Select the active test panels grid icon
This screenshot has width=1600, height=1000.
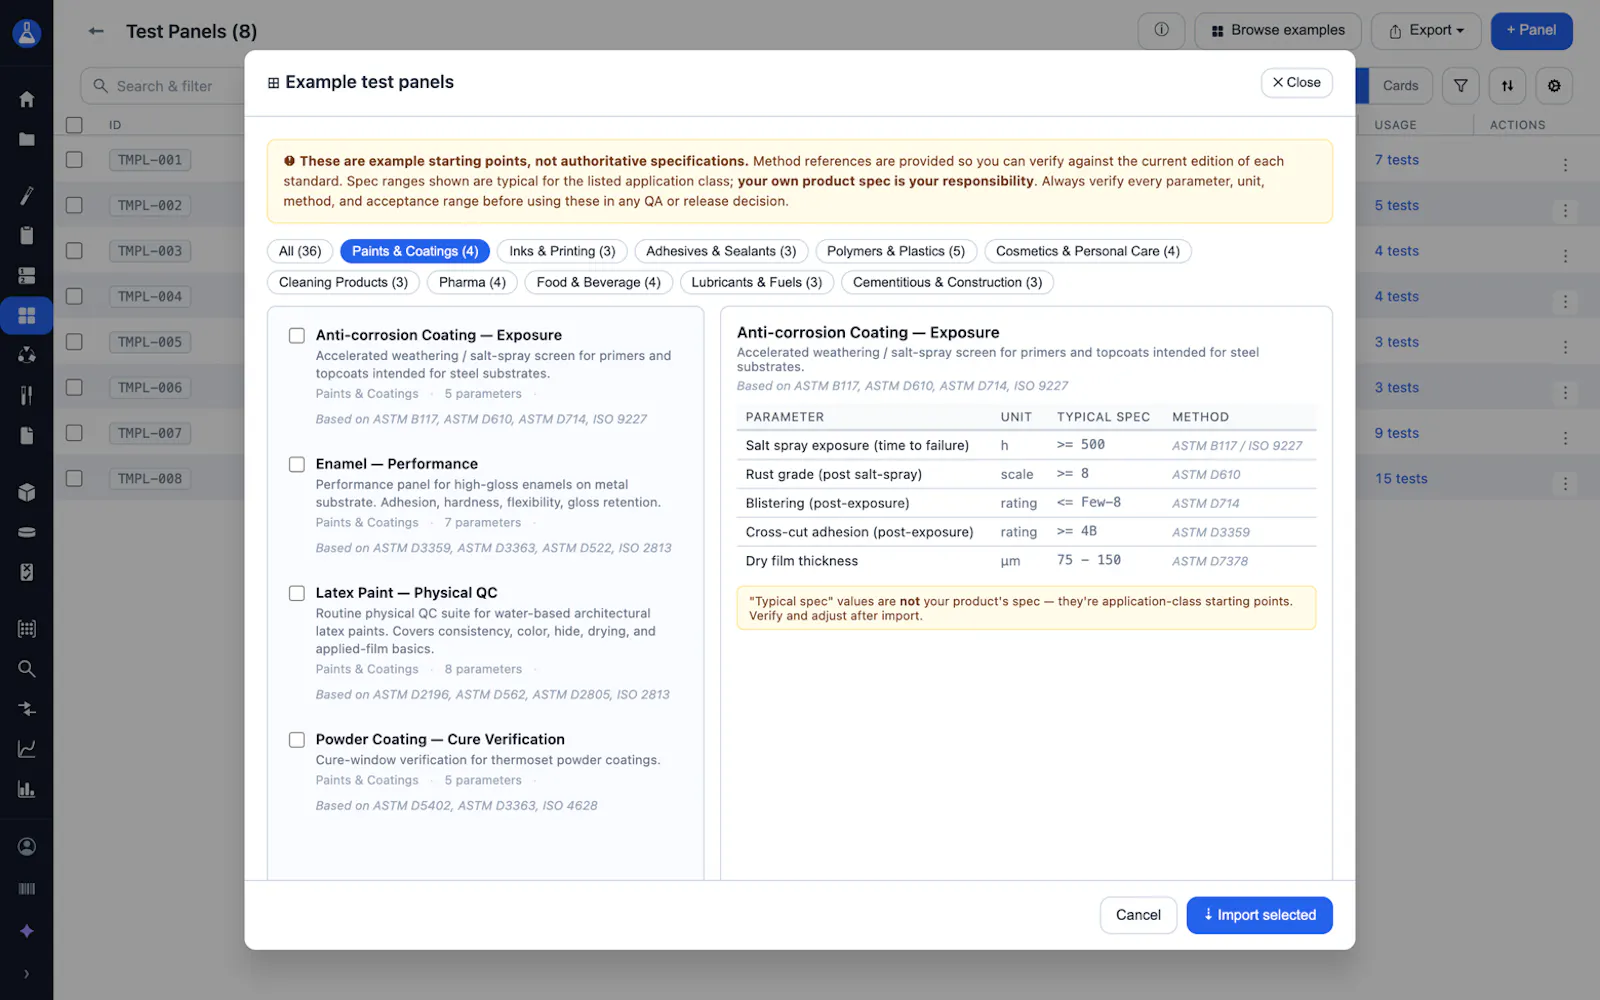tap(27, 315)
